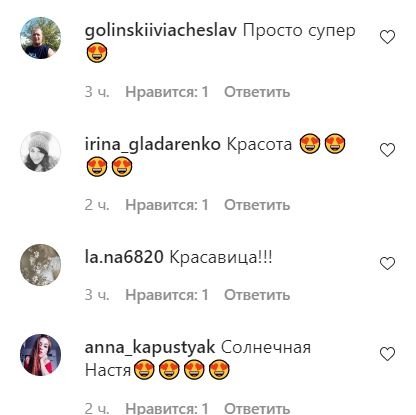Reply to la.na6820 via Ответить

[x=257, y=295]
